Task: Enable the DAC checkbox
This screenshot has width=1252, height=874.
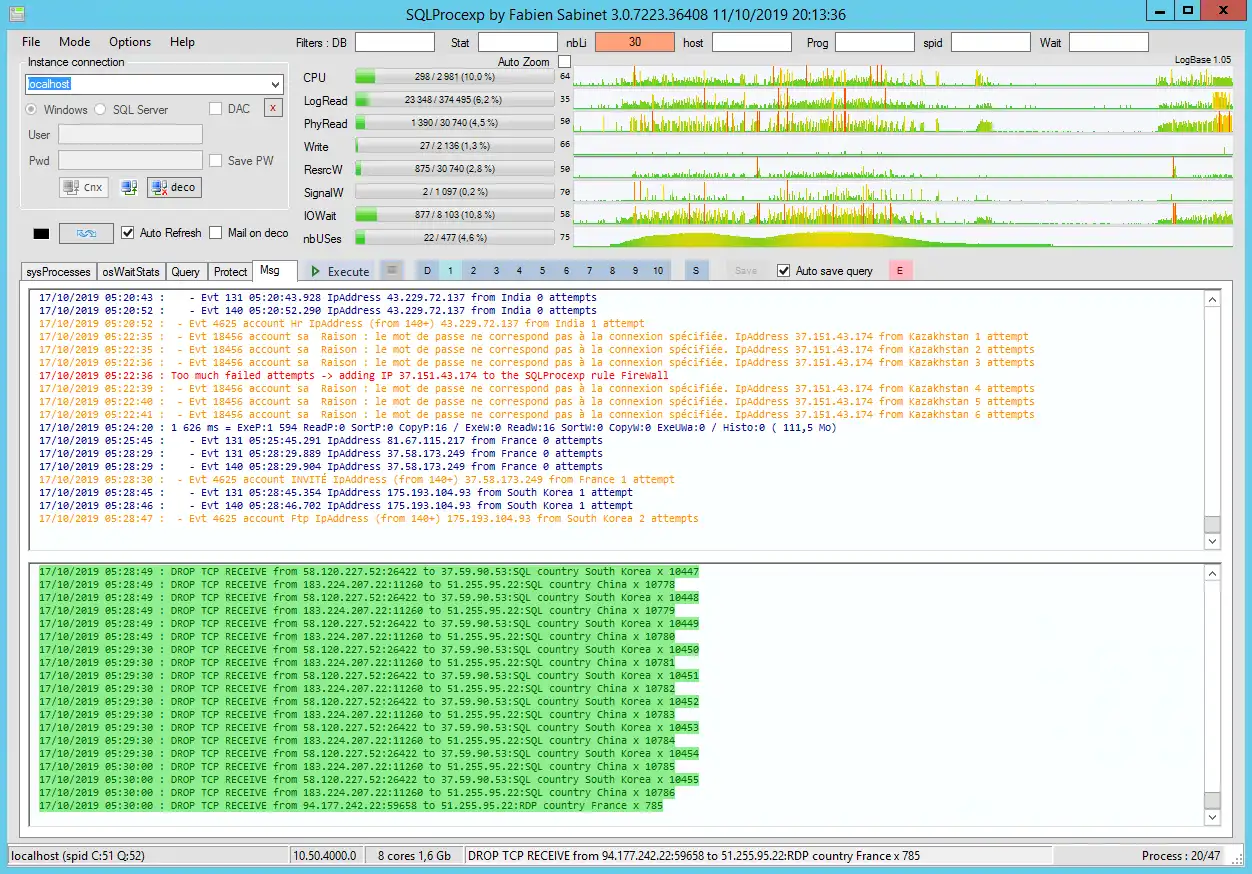Action: point(216,109)
